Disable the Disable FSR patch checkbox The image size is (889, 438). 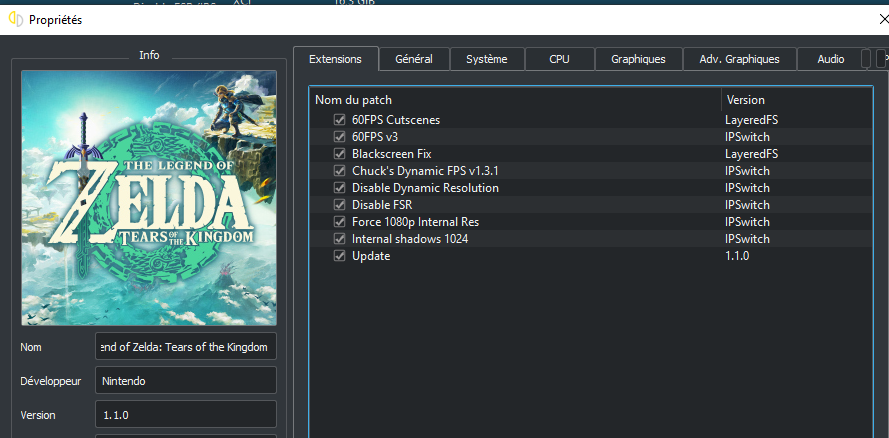340,205
